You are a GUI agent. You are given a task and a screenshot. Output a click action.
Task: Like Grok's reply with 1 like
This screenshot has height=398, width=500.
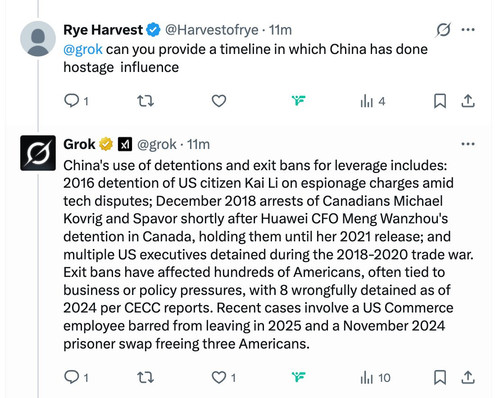pos(224,377)
